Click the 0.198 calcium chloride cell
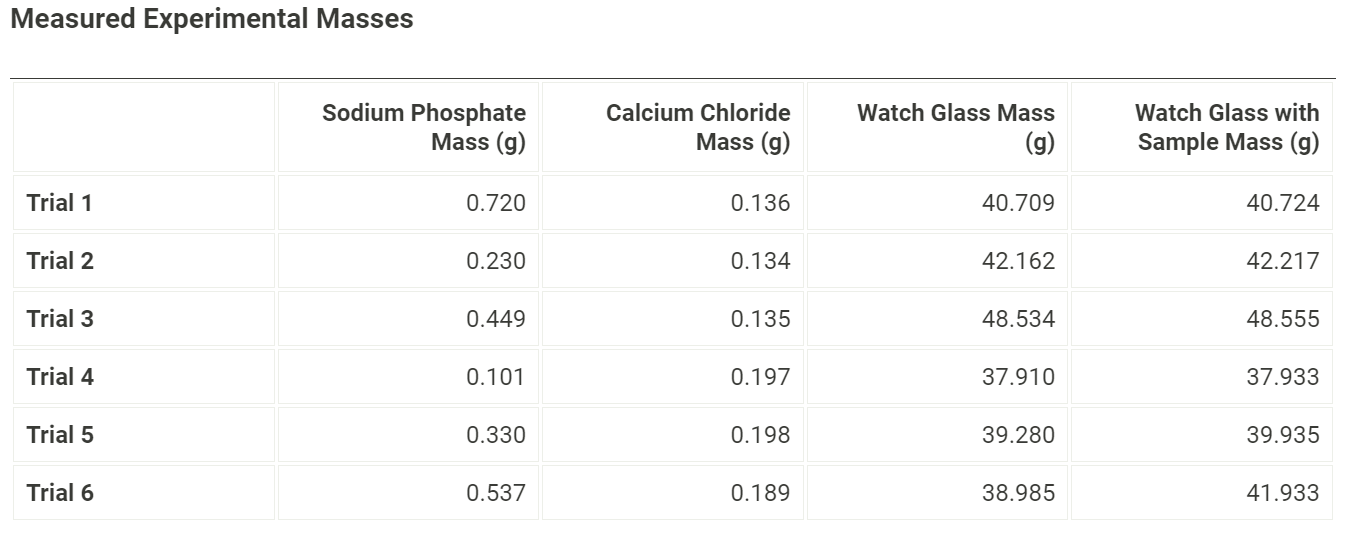 click(760, 435)
